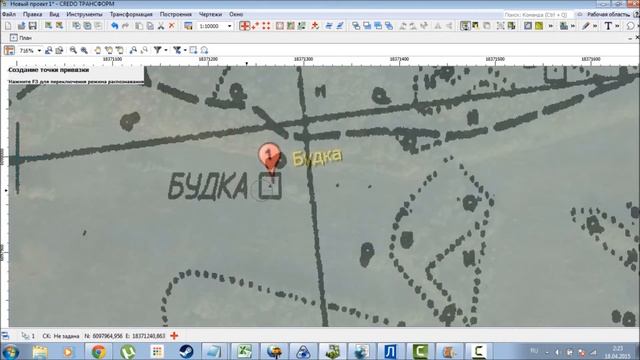640x360 pixels.
Task: Click the blue Undo arrow
Action: pos(115,26)
